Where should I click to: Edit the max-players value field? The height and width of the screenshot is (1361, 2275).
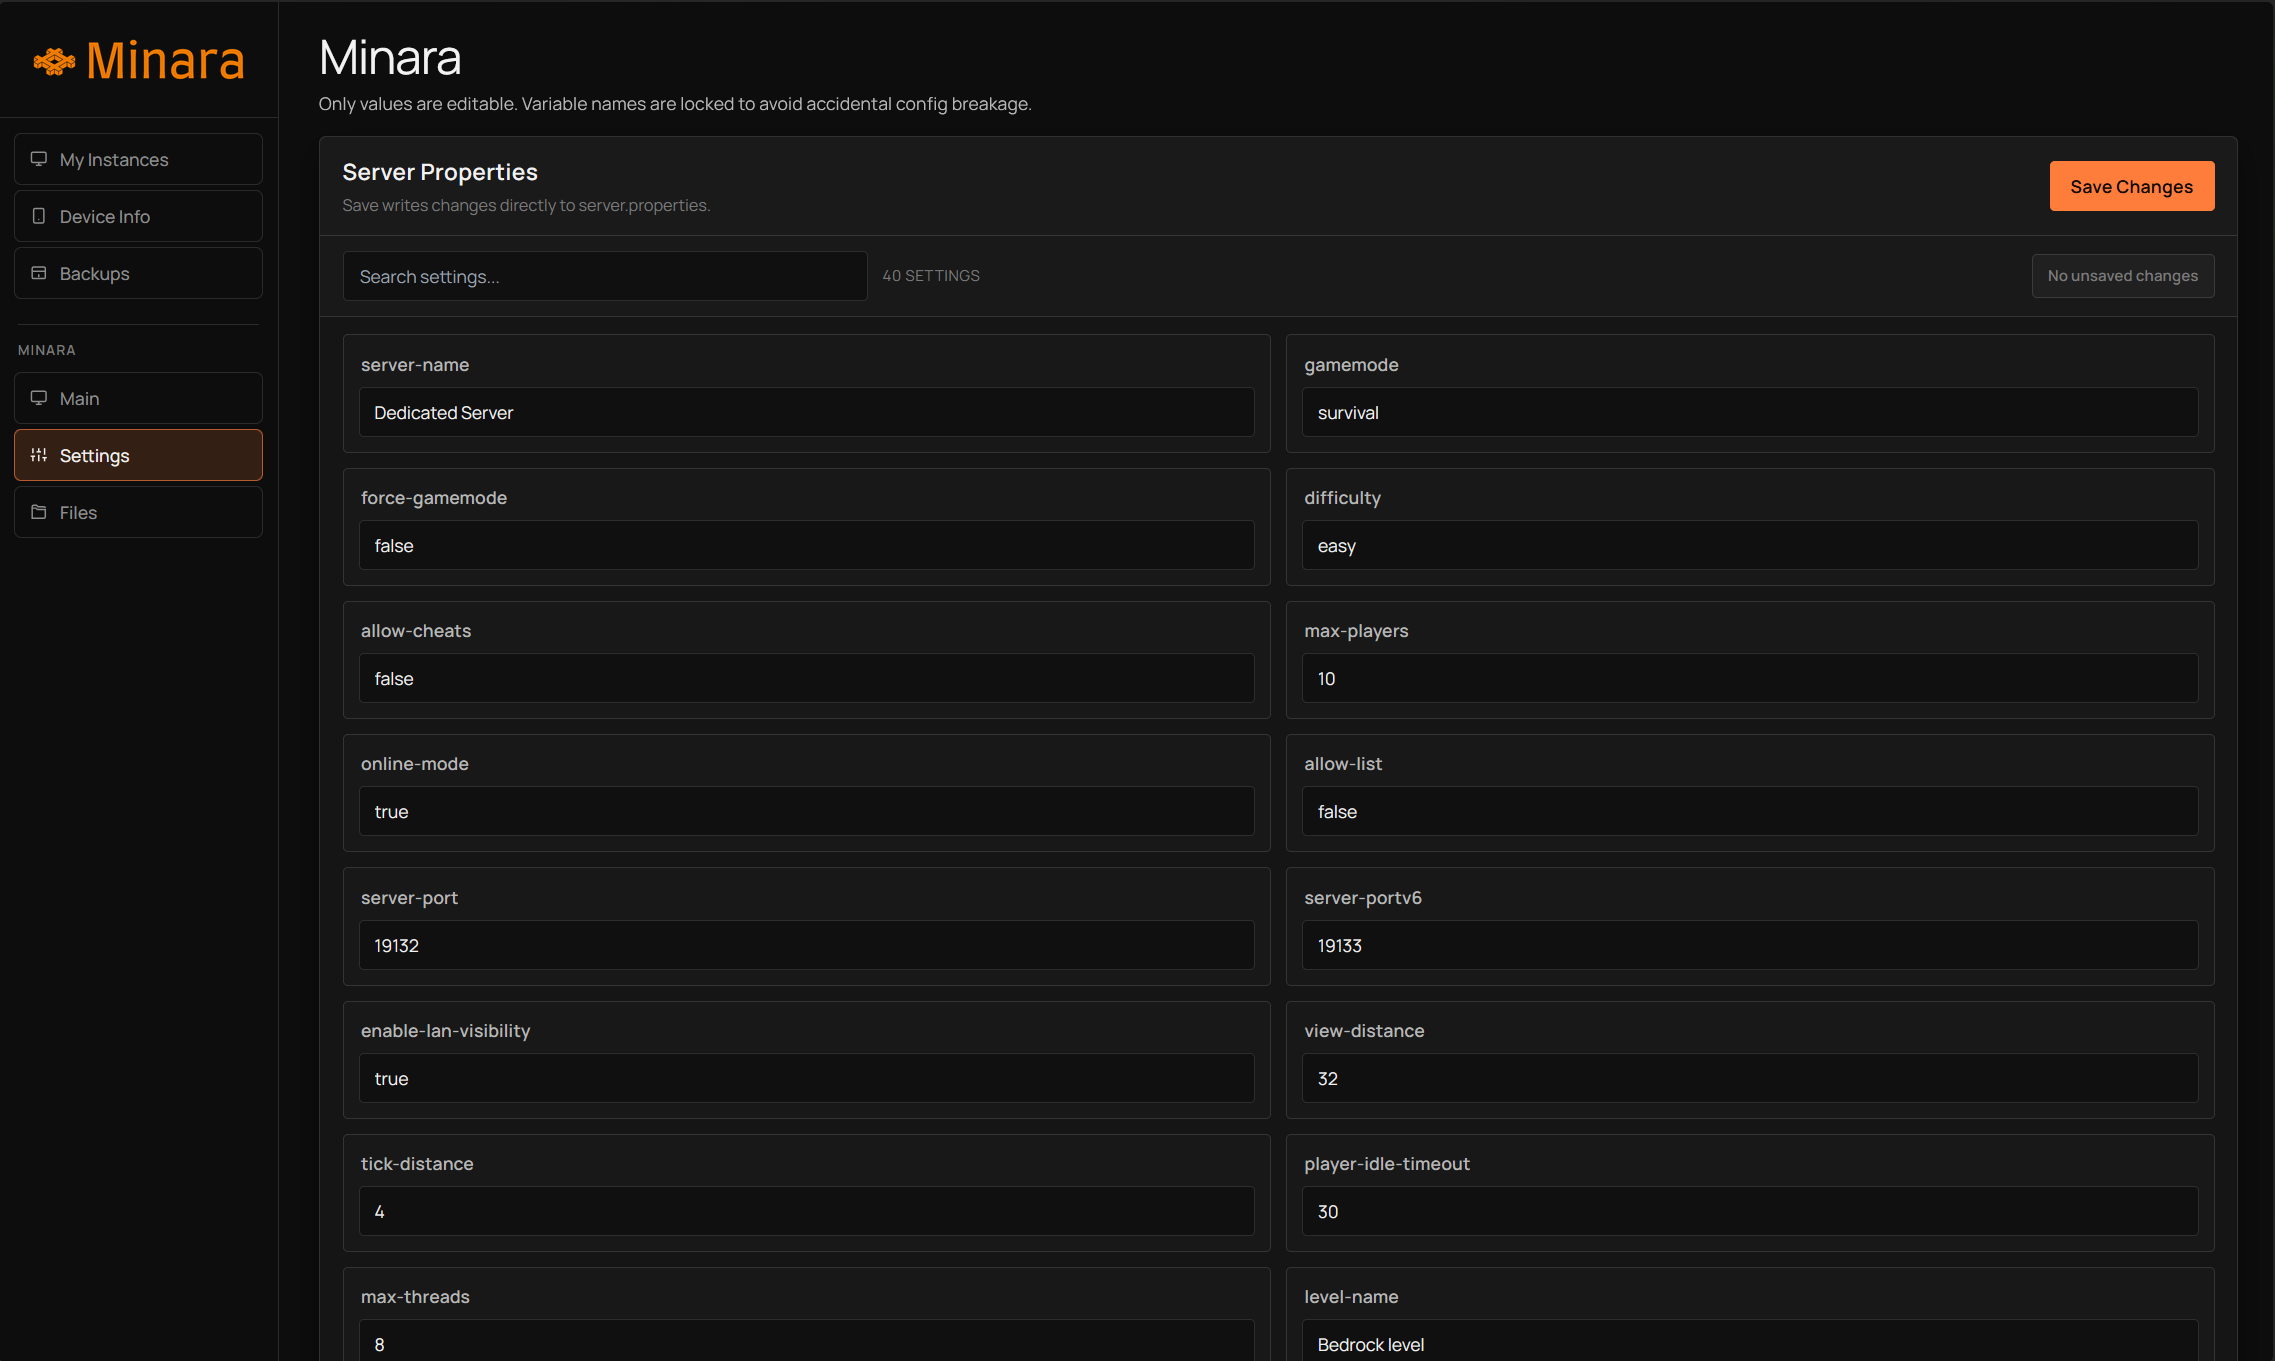click(1750, 678)
